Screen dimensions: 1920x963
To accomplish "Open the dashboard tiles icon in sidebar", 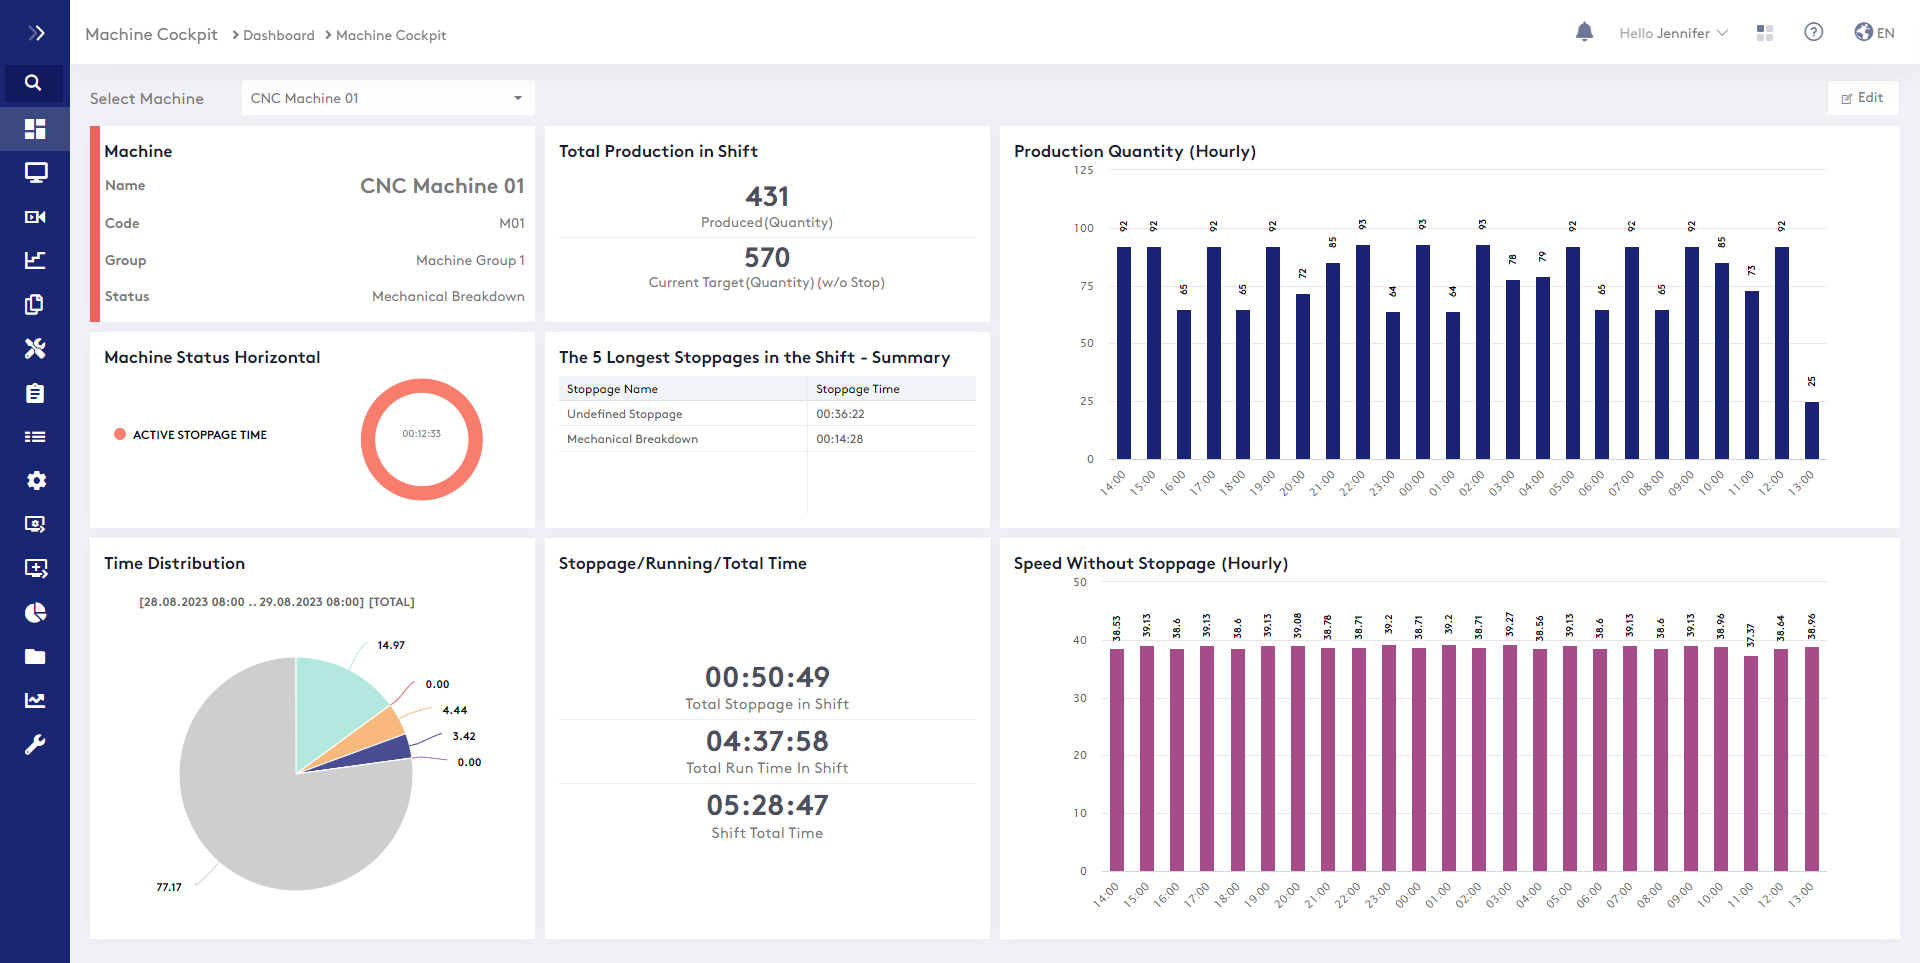I will (35, 129).
